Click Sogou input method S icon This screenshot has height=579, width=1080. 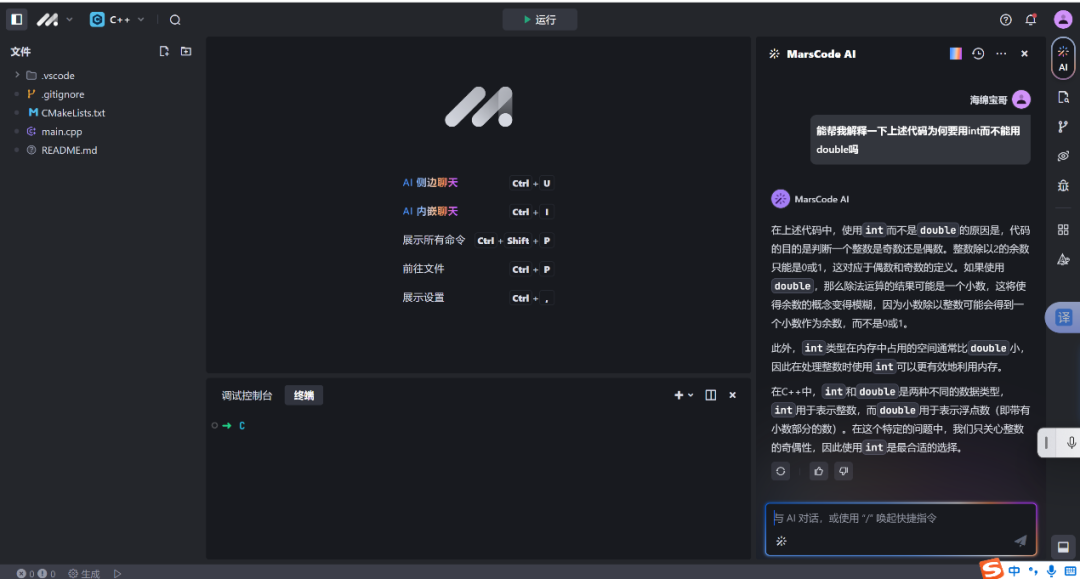pos(992,569)
